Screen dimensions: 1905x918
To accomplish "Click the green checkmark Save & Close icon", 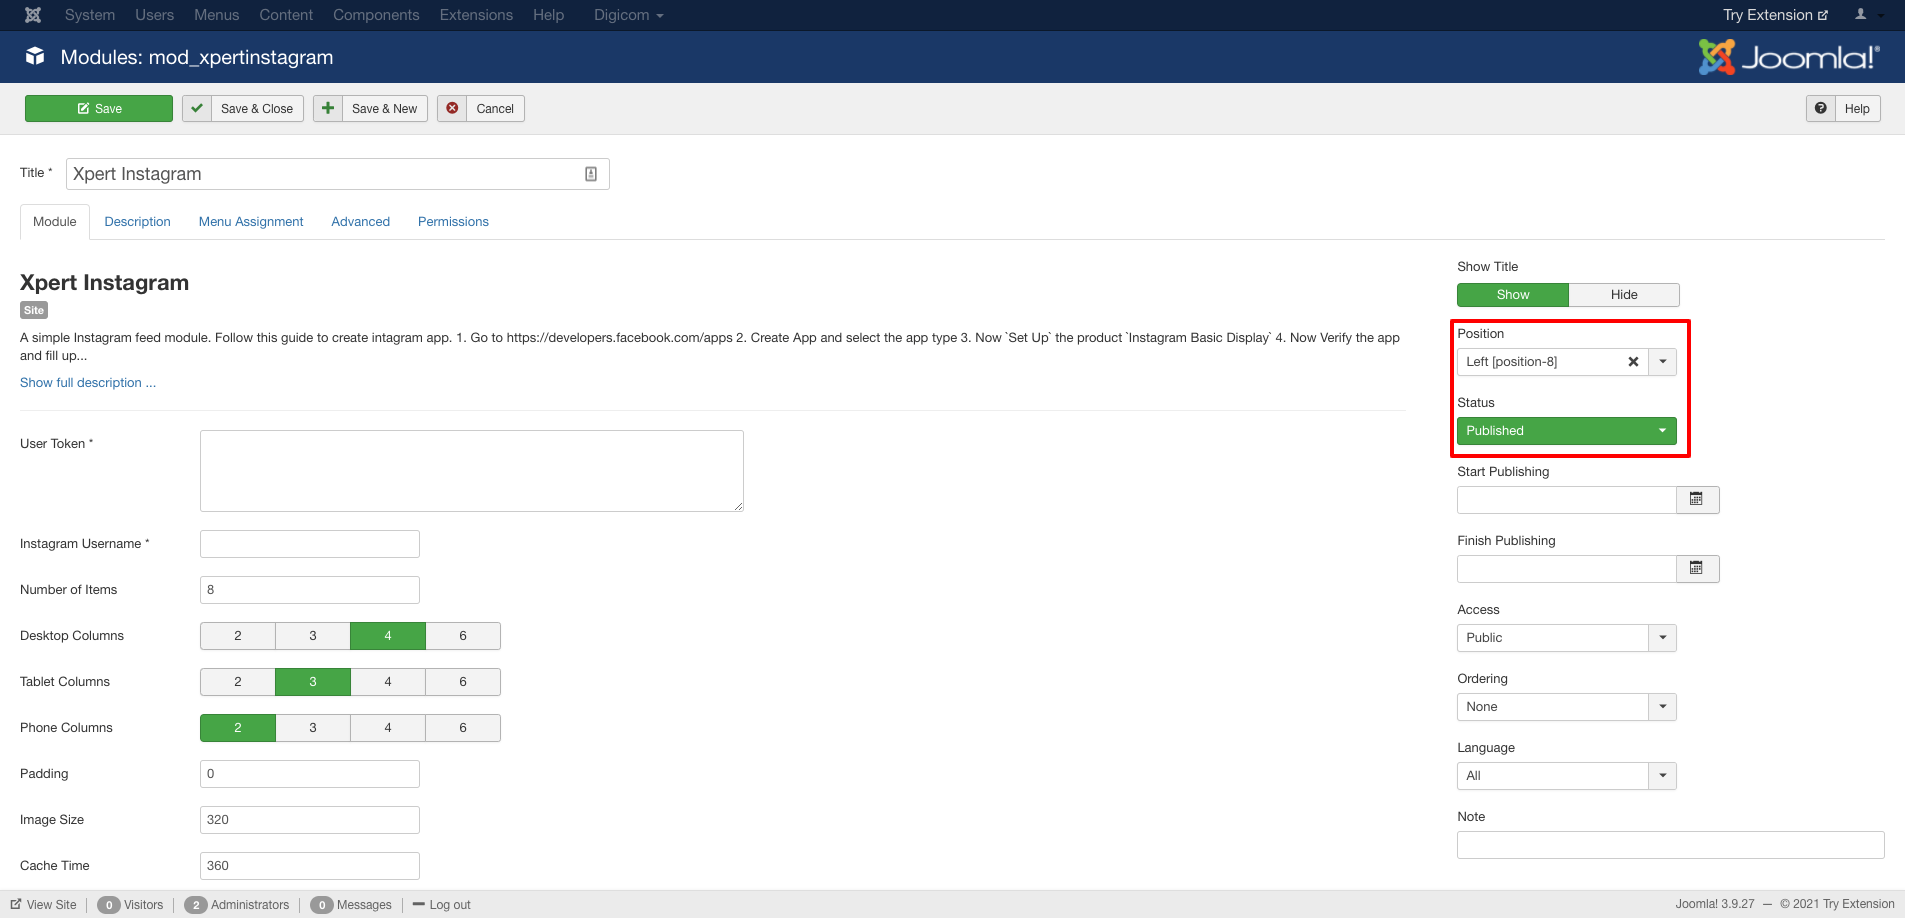I will click(x=197, y=108).
